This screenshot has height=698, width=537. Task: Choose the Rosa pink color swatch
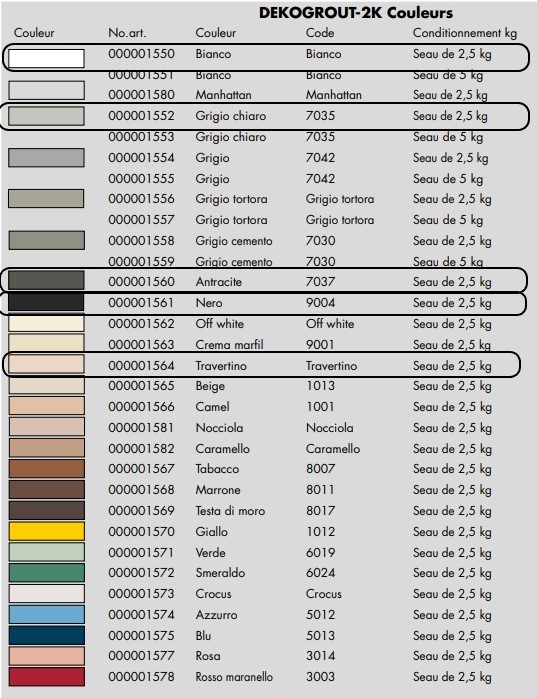[47, 656]
